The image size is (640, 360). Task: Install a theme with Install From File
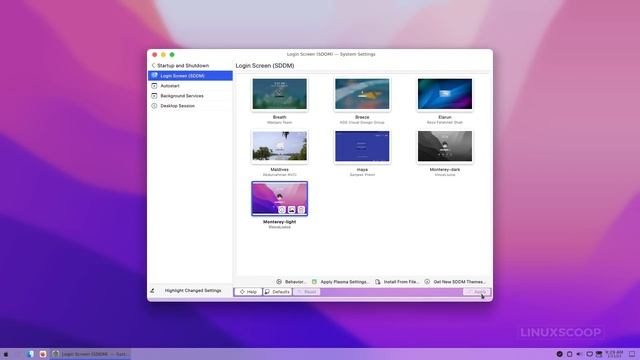(x=397, y=282)
